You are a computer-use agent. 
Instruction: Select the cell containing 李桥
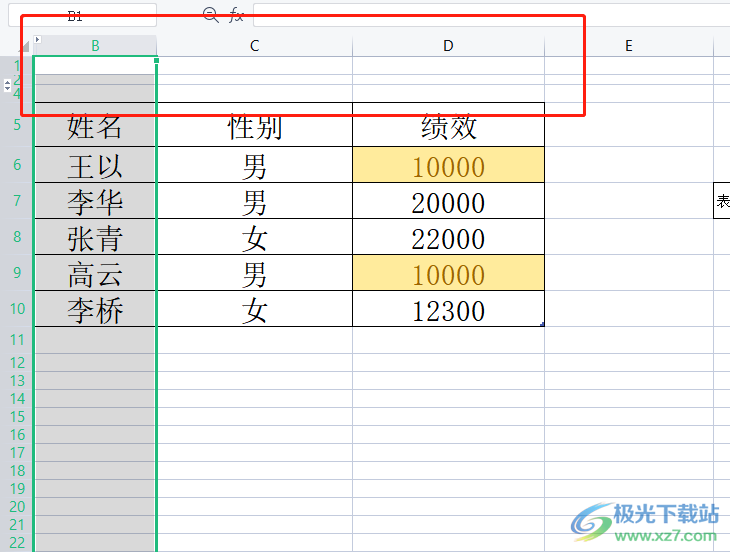[95, 309]
